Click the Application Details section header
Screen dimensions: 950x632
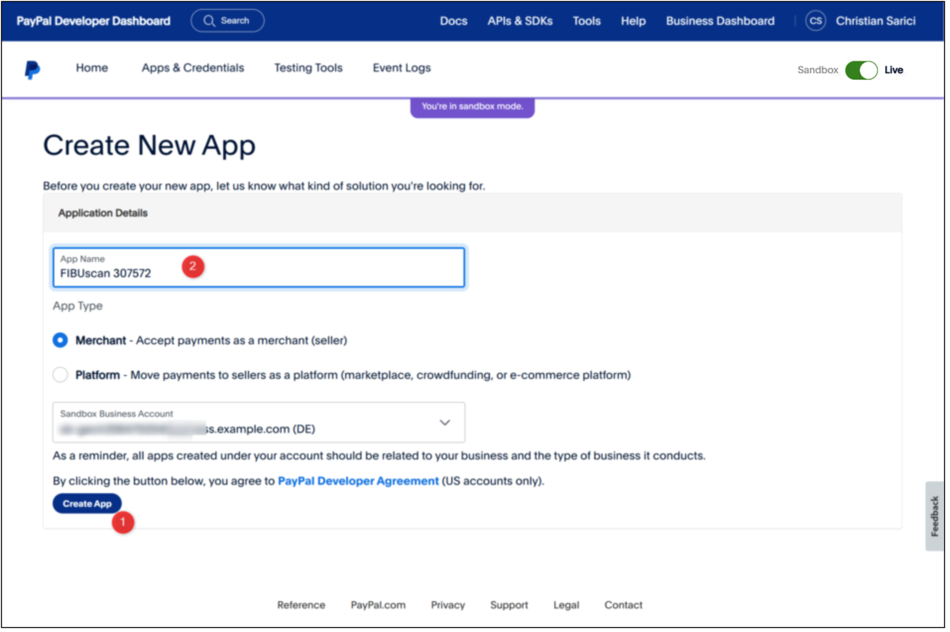(x=104, y=214)
